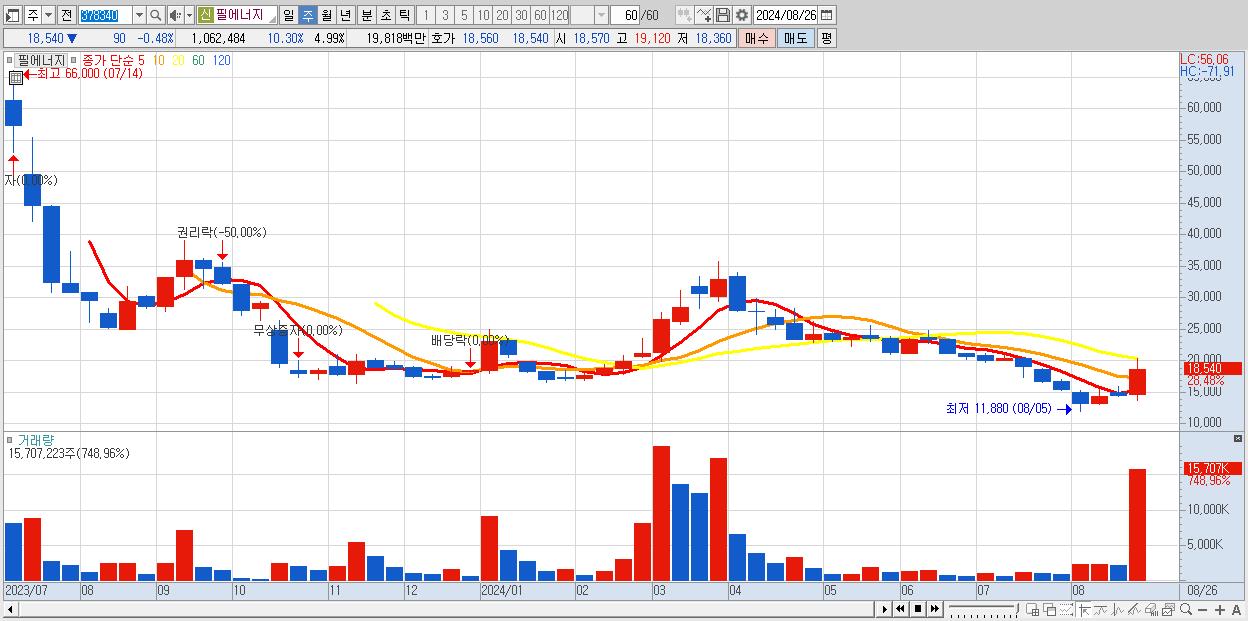This screenshot has width=1248, height=621.
Task: Choose interval 5 button
Action: 463,15
